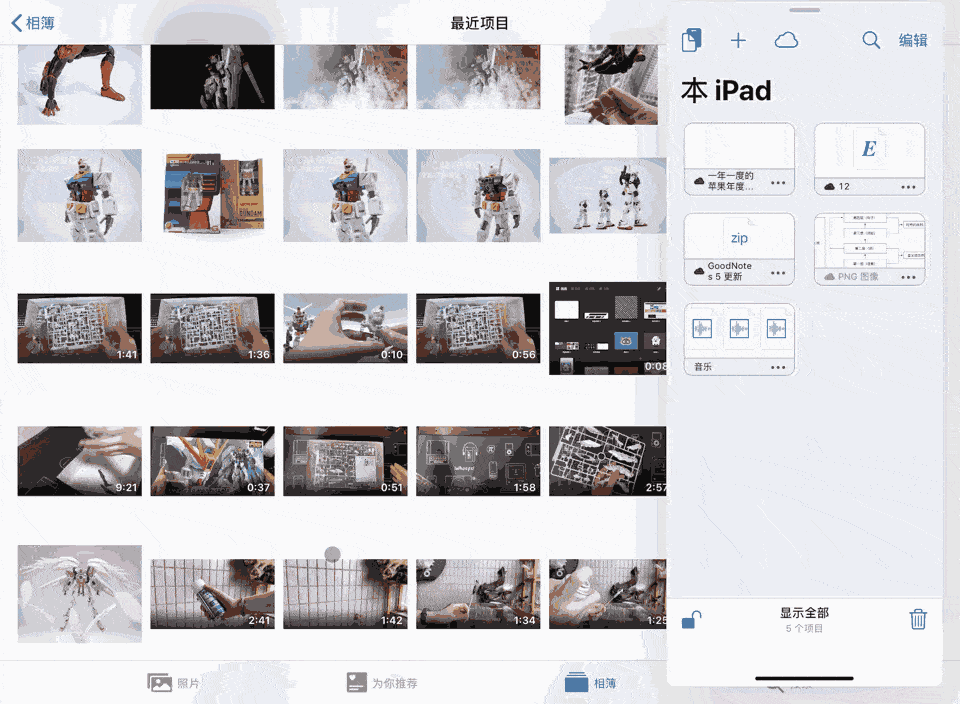
Task: Open the video with duration 9:21
Action: pyautogui.click(x=80, y=461)
